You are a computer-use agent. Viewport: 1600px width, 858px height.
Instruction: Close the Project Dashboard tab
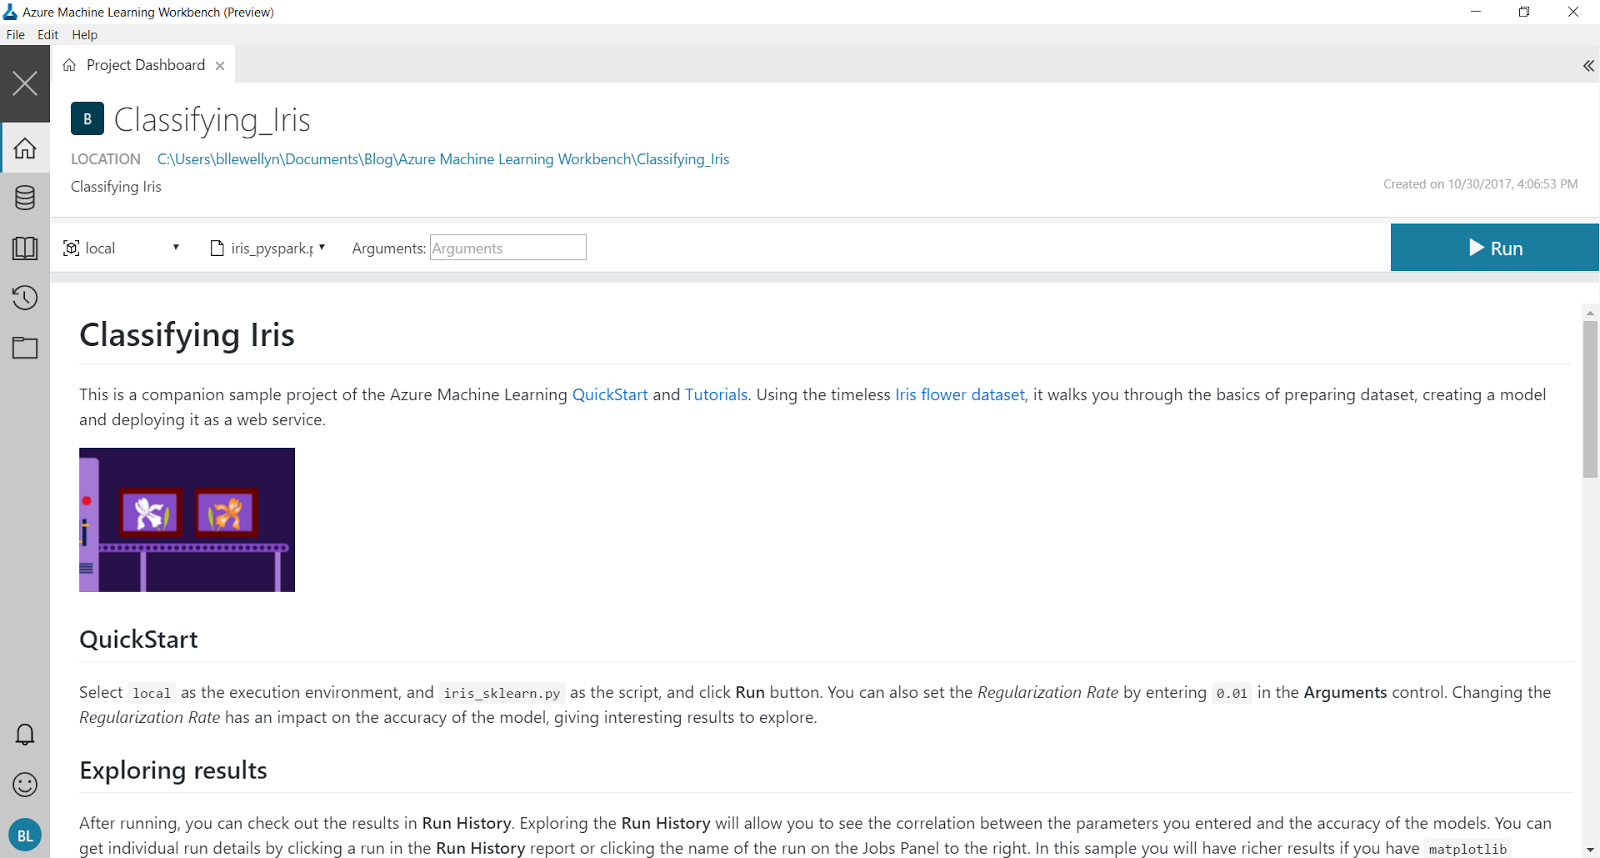pyautogui.click(x=220, y=66)
